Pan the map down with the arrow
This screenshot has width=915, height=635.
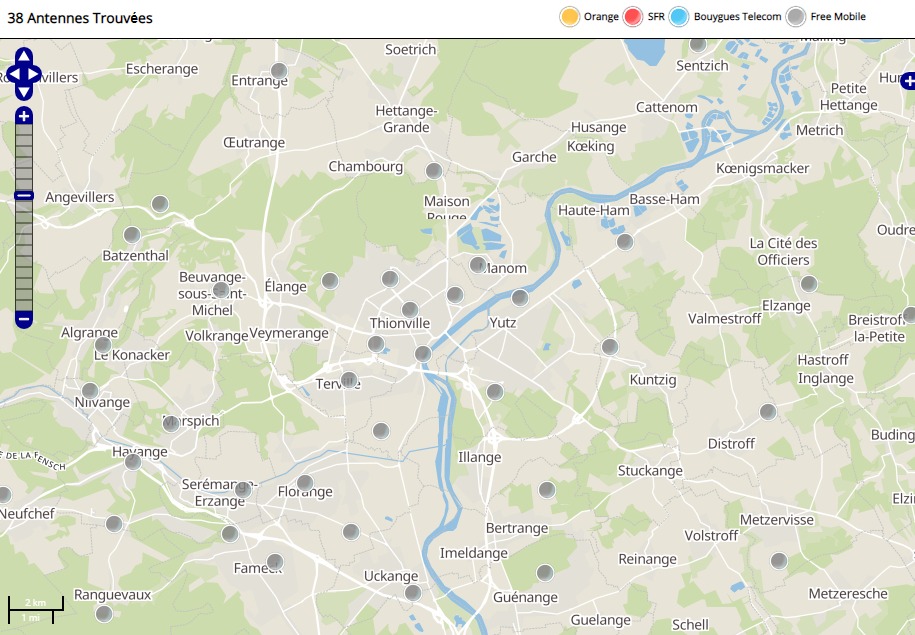pos(24,93)
